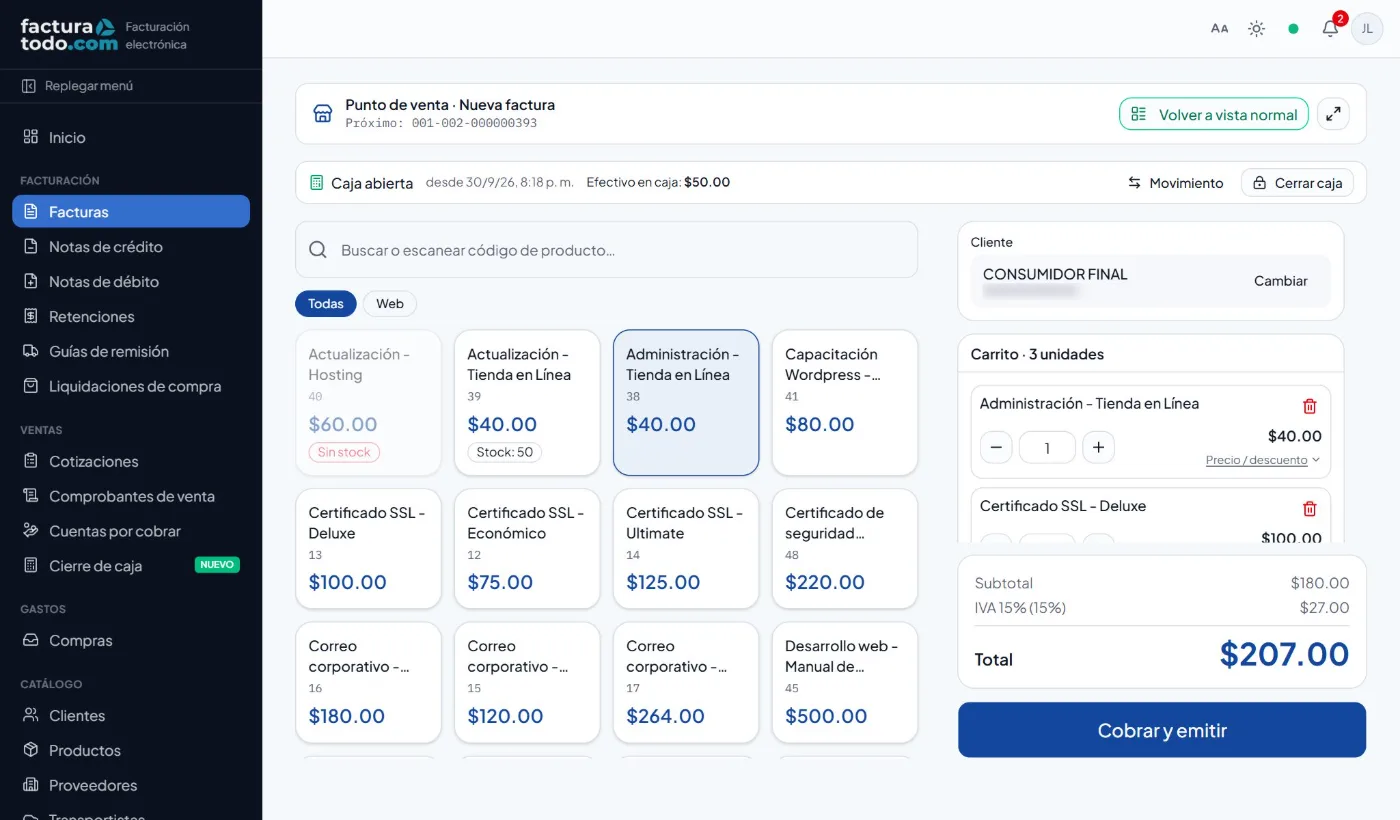Add Actualización – Tienda en Línea card
Image resolution: width=1400 pixels, height=820 pixels.
pyautogui.click(x=527, y=403)
